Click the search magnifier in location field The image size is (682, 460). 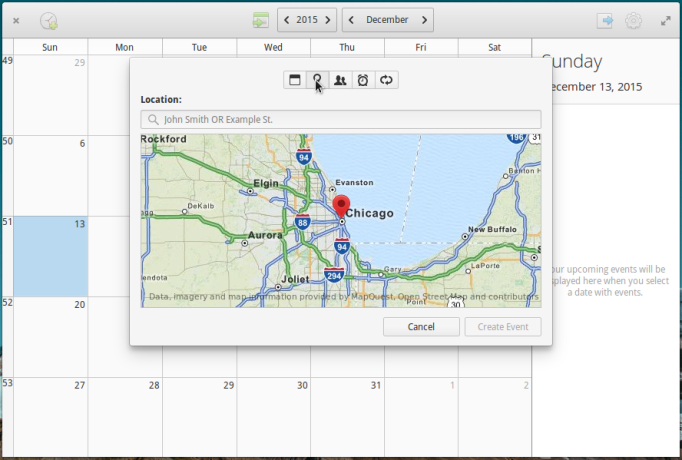tap(153, 120)
